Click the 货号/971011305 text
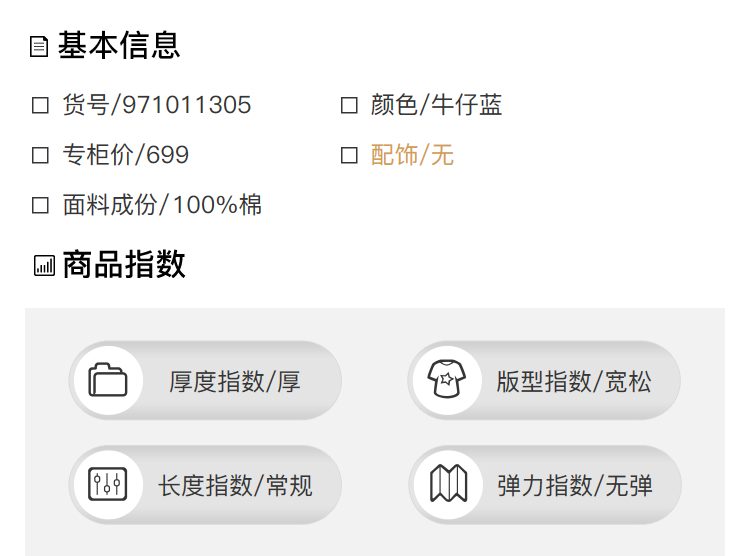The height and width of the screenshot is (556, 750). [x=157, y=105]
